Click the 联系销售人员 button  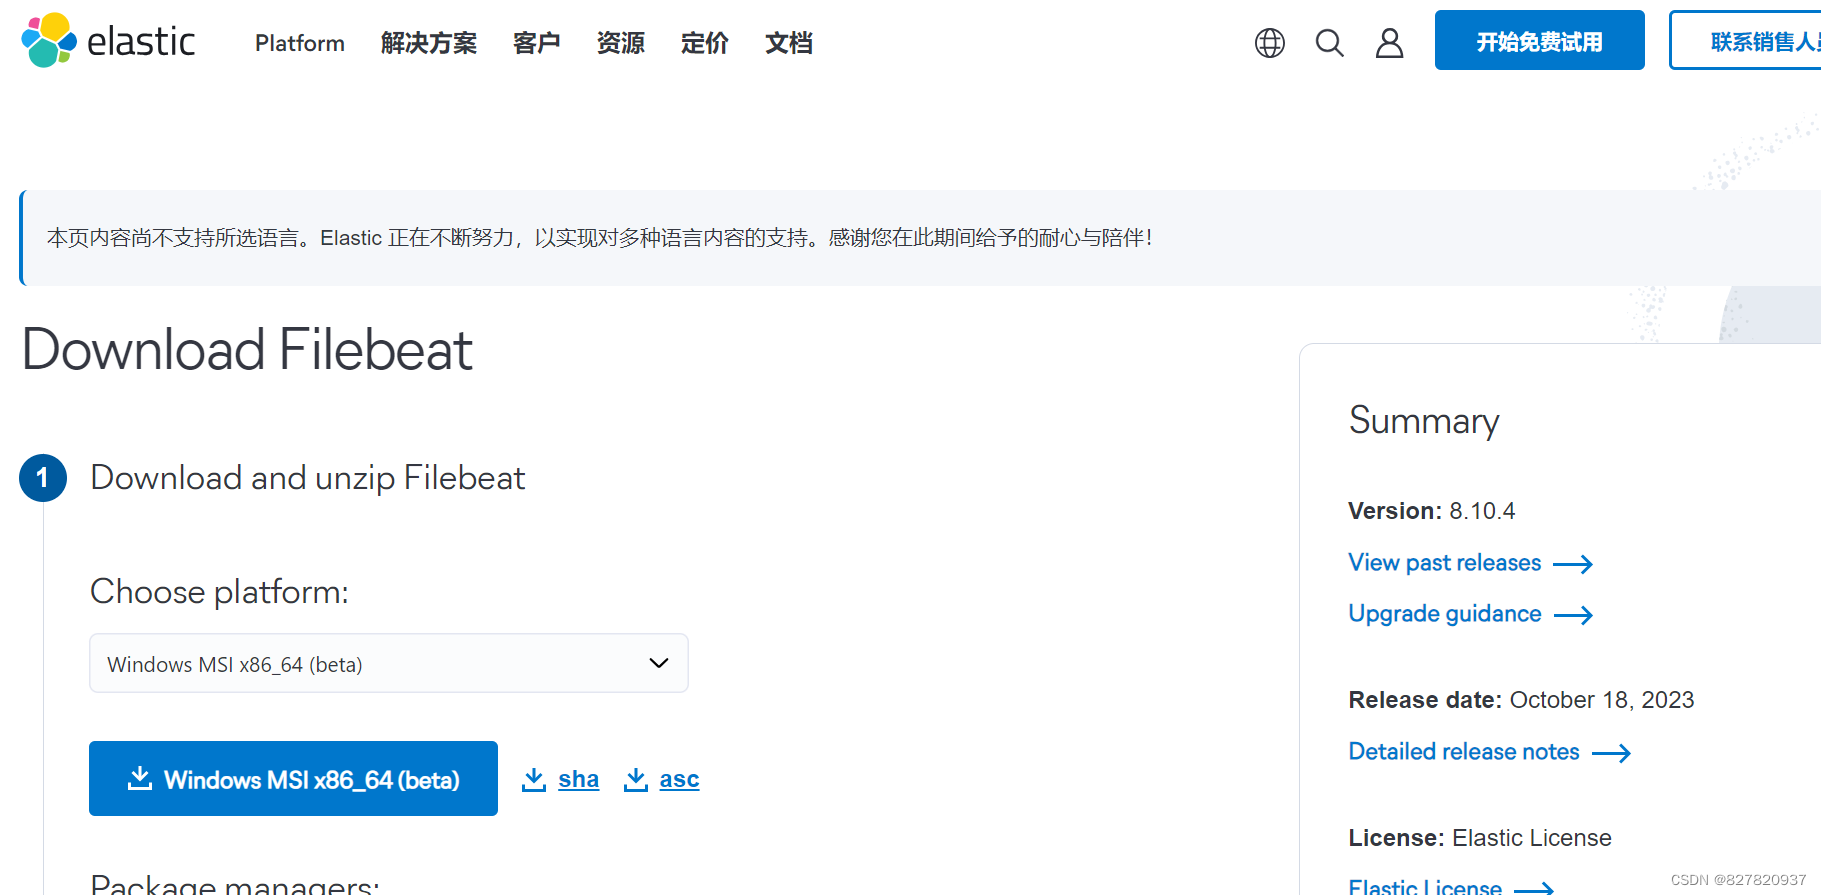coord(1745,40)
